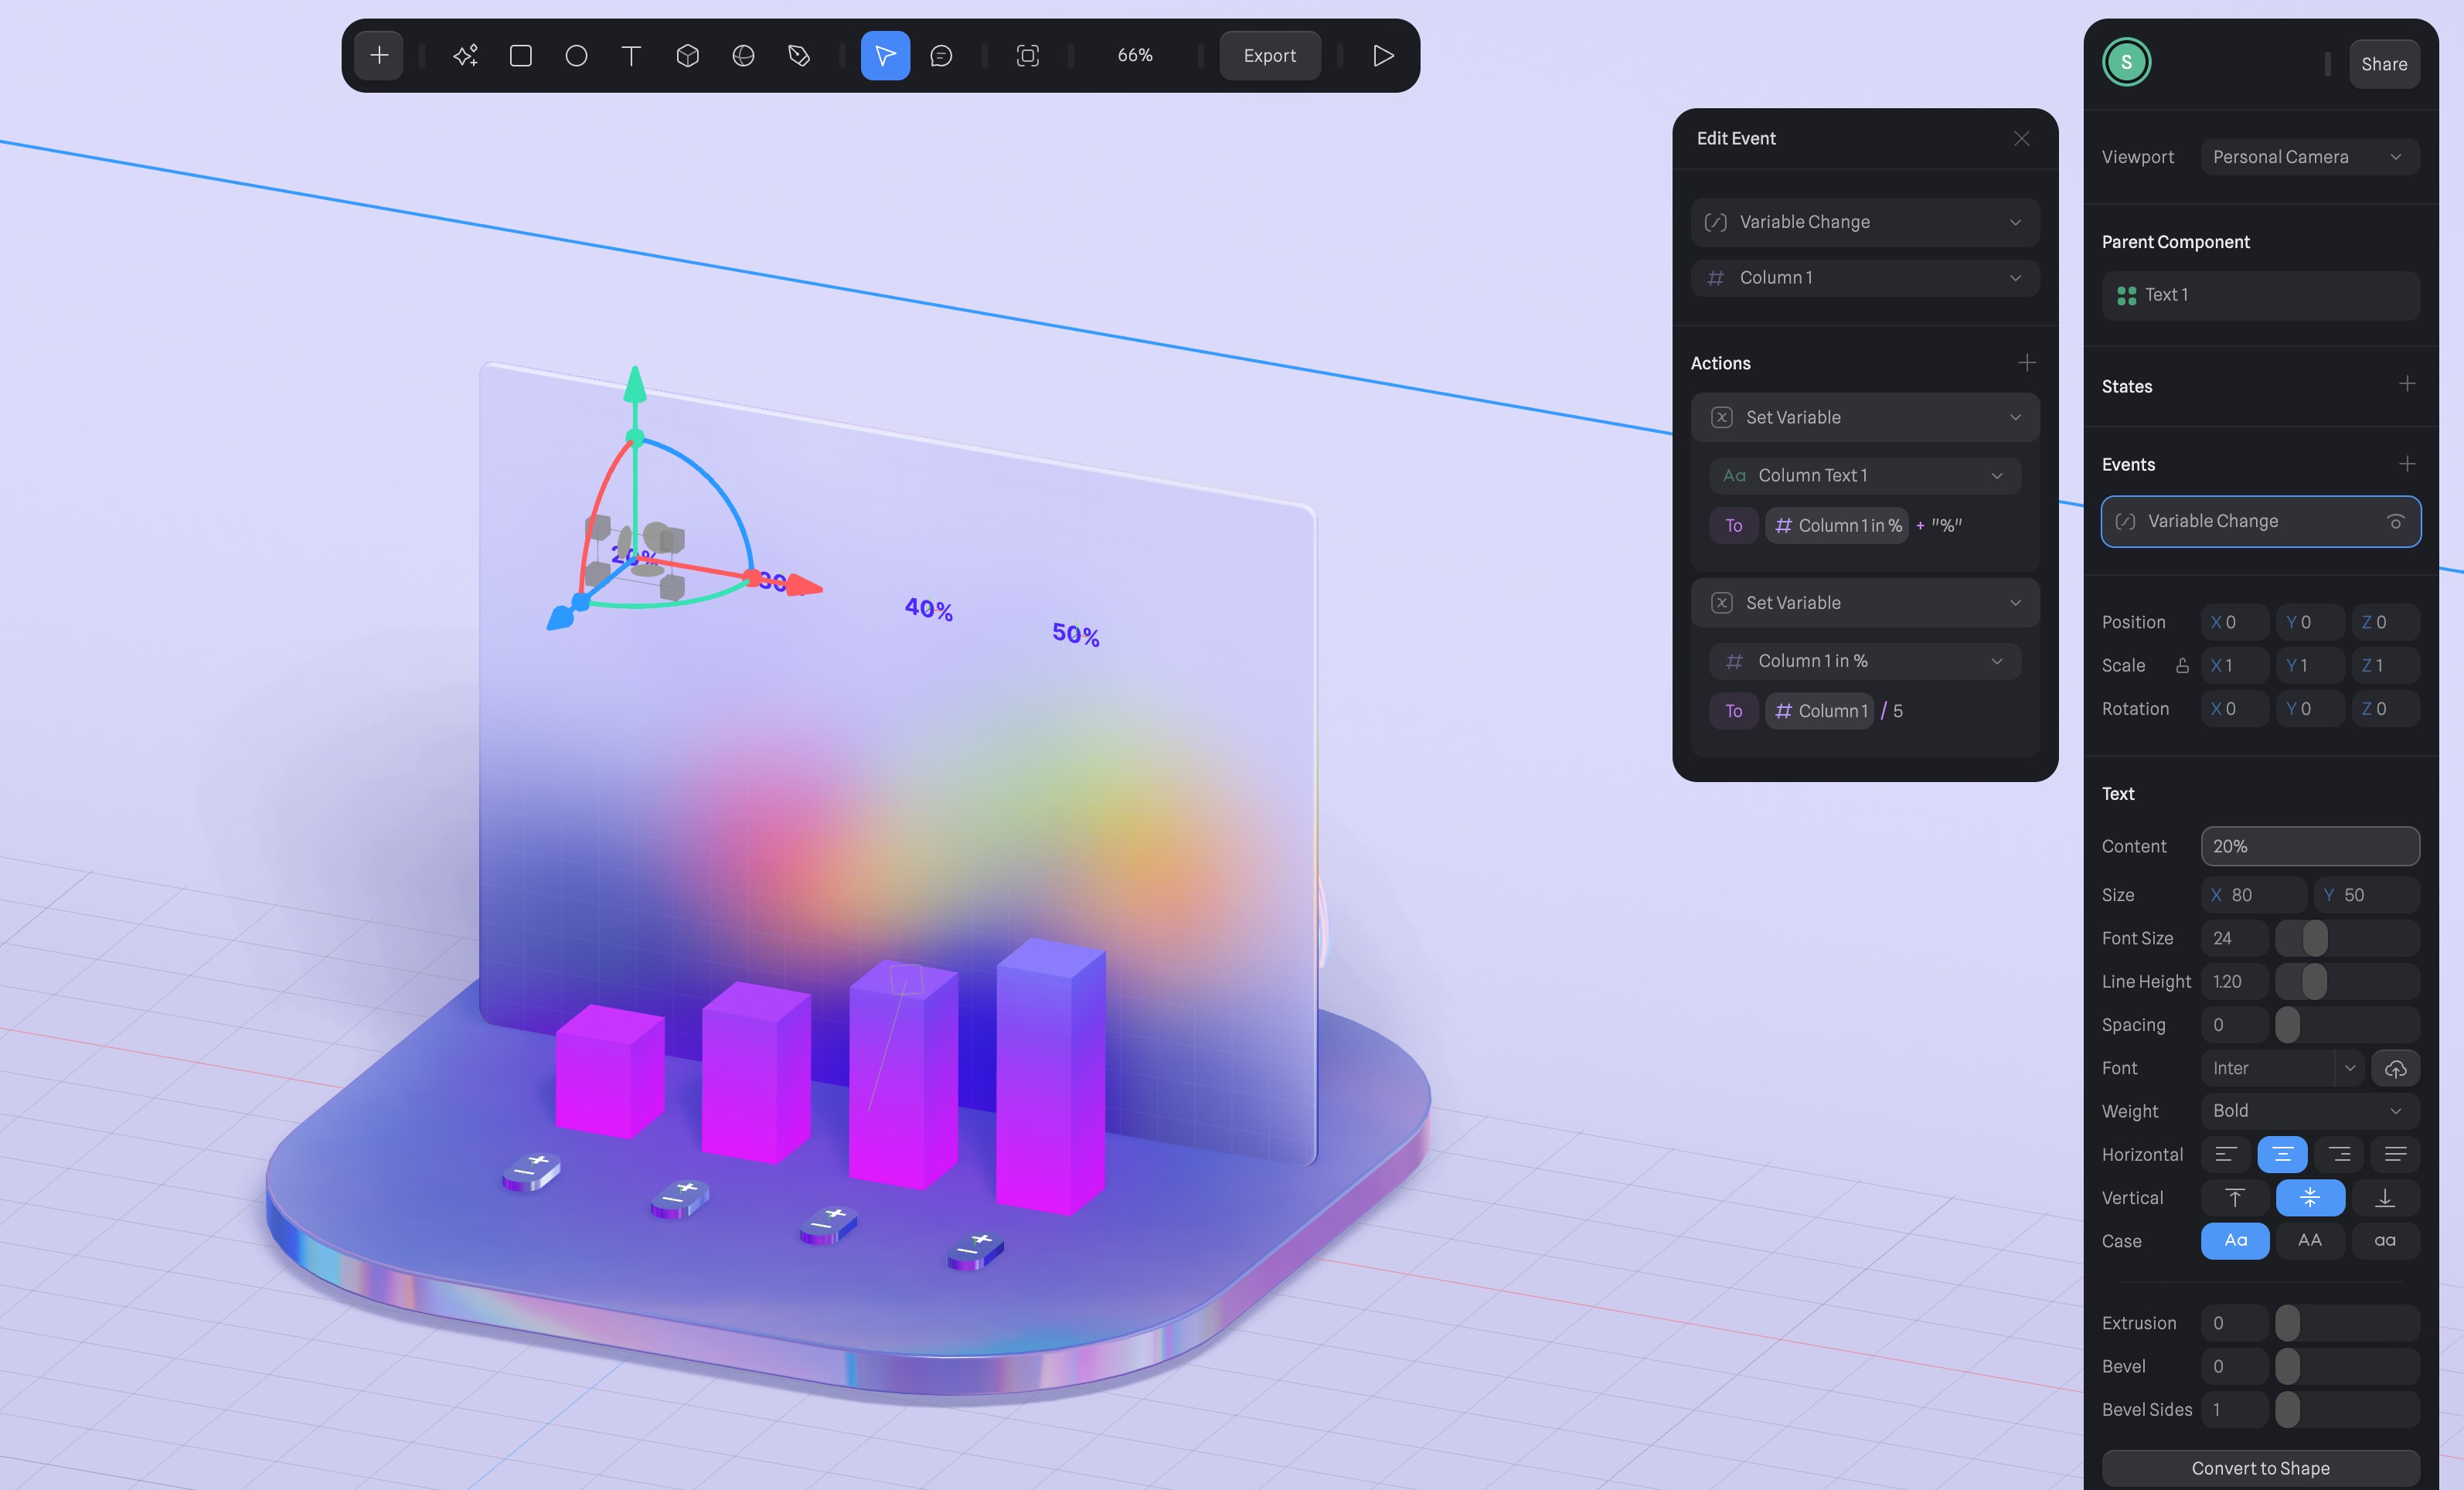Select the Rectangle shape tool
2464x1490 pixels.
pyautogui.click(x=520, y=56)
